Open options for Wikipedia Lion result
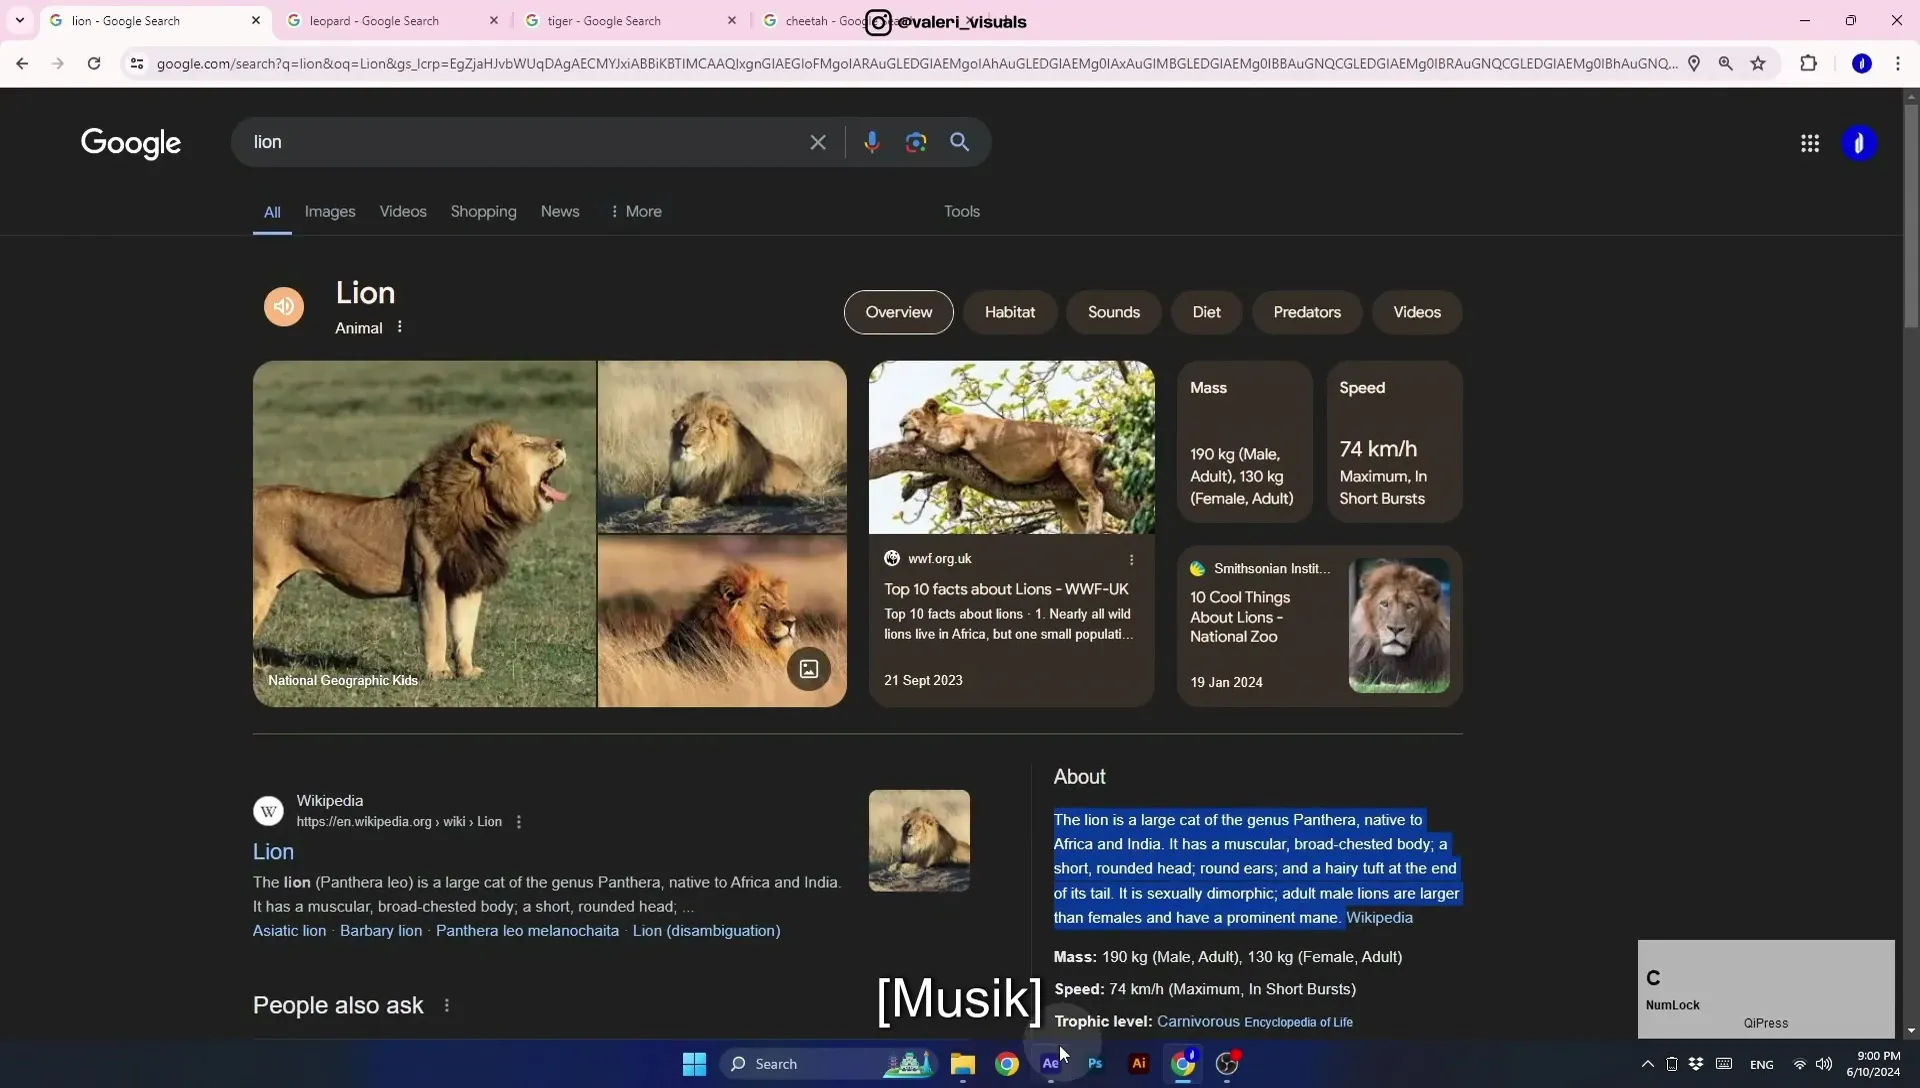This screenshot has height=1088, width=1920. [x=519, y=822]
